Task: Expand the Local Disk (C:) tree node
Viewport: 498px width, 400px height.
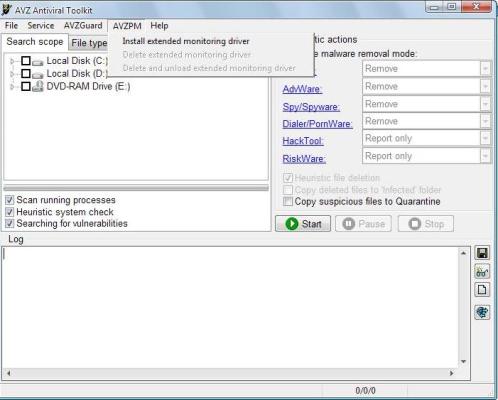Action: [x=12, y=61]
